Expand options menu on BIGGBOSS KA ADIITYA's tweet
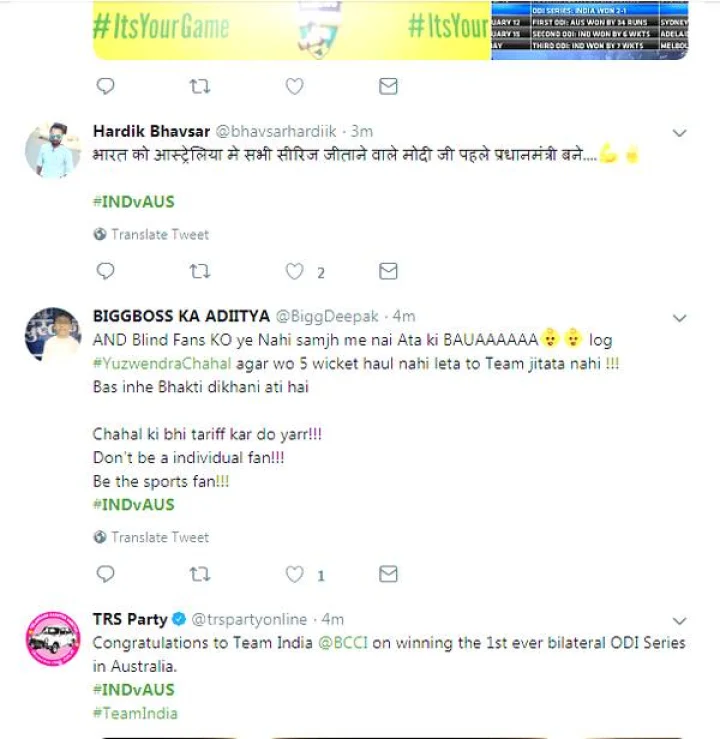The height and width of the screenshot is (739, 720). (x=679, y=318)
